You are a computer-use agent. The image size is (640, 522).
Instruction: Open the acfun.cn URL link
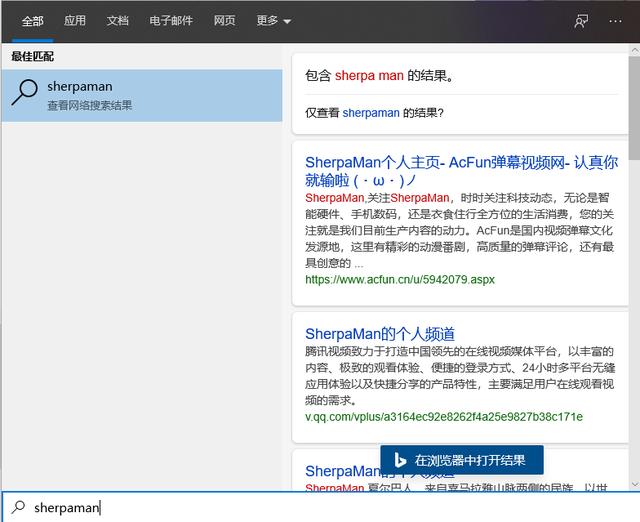tap(400, 280)
